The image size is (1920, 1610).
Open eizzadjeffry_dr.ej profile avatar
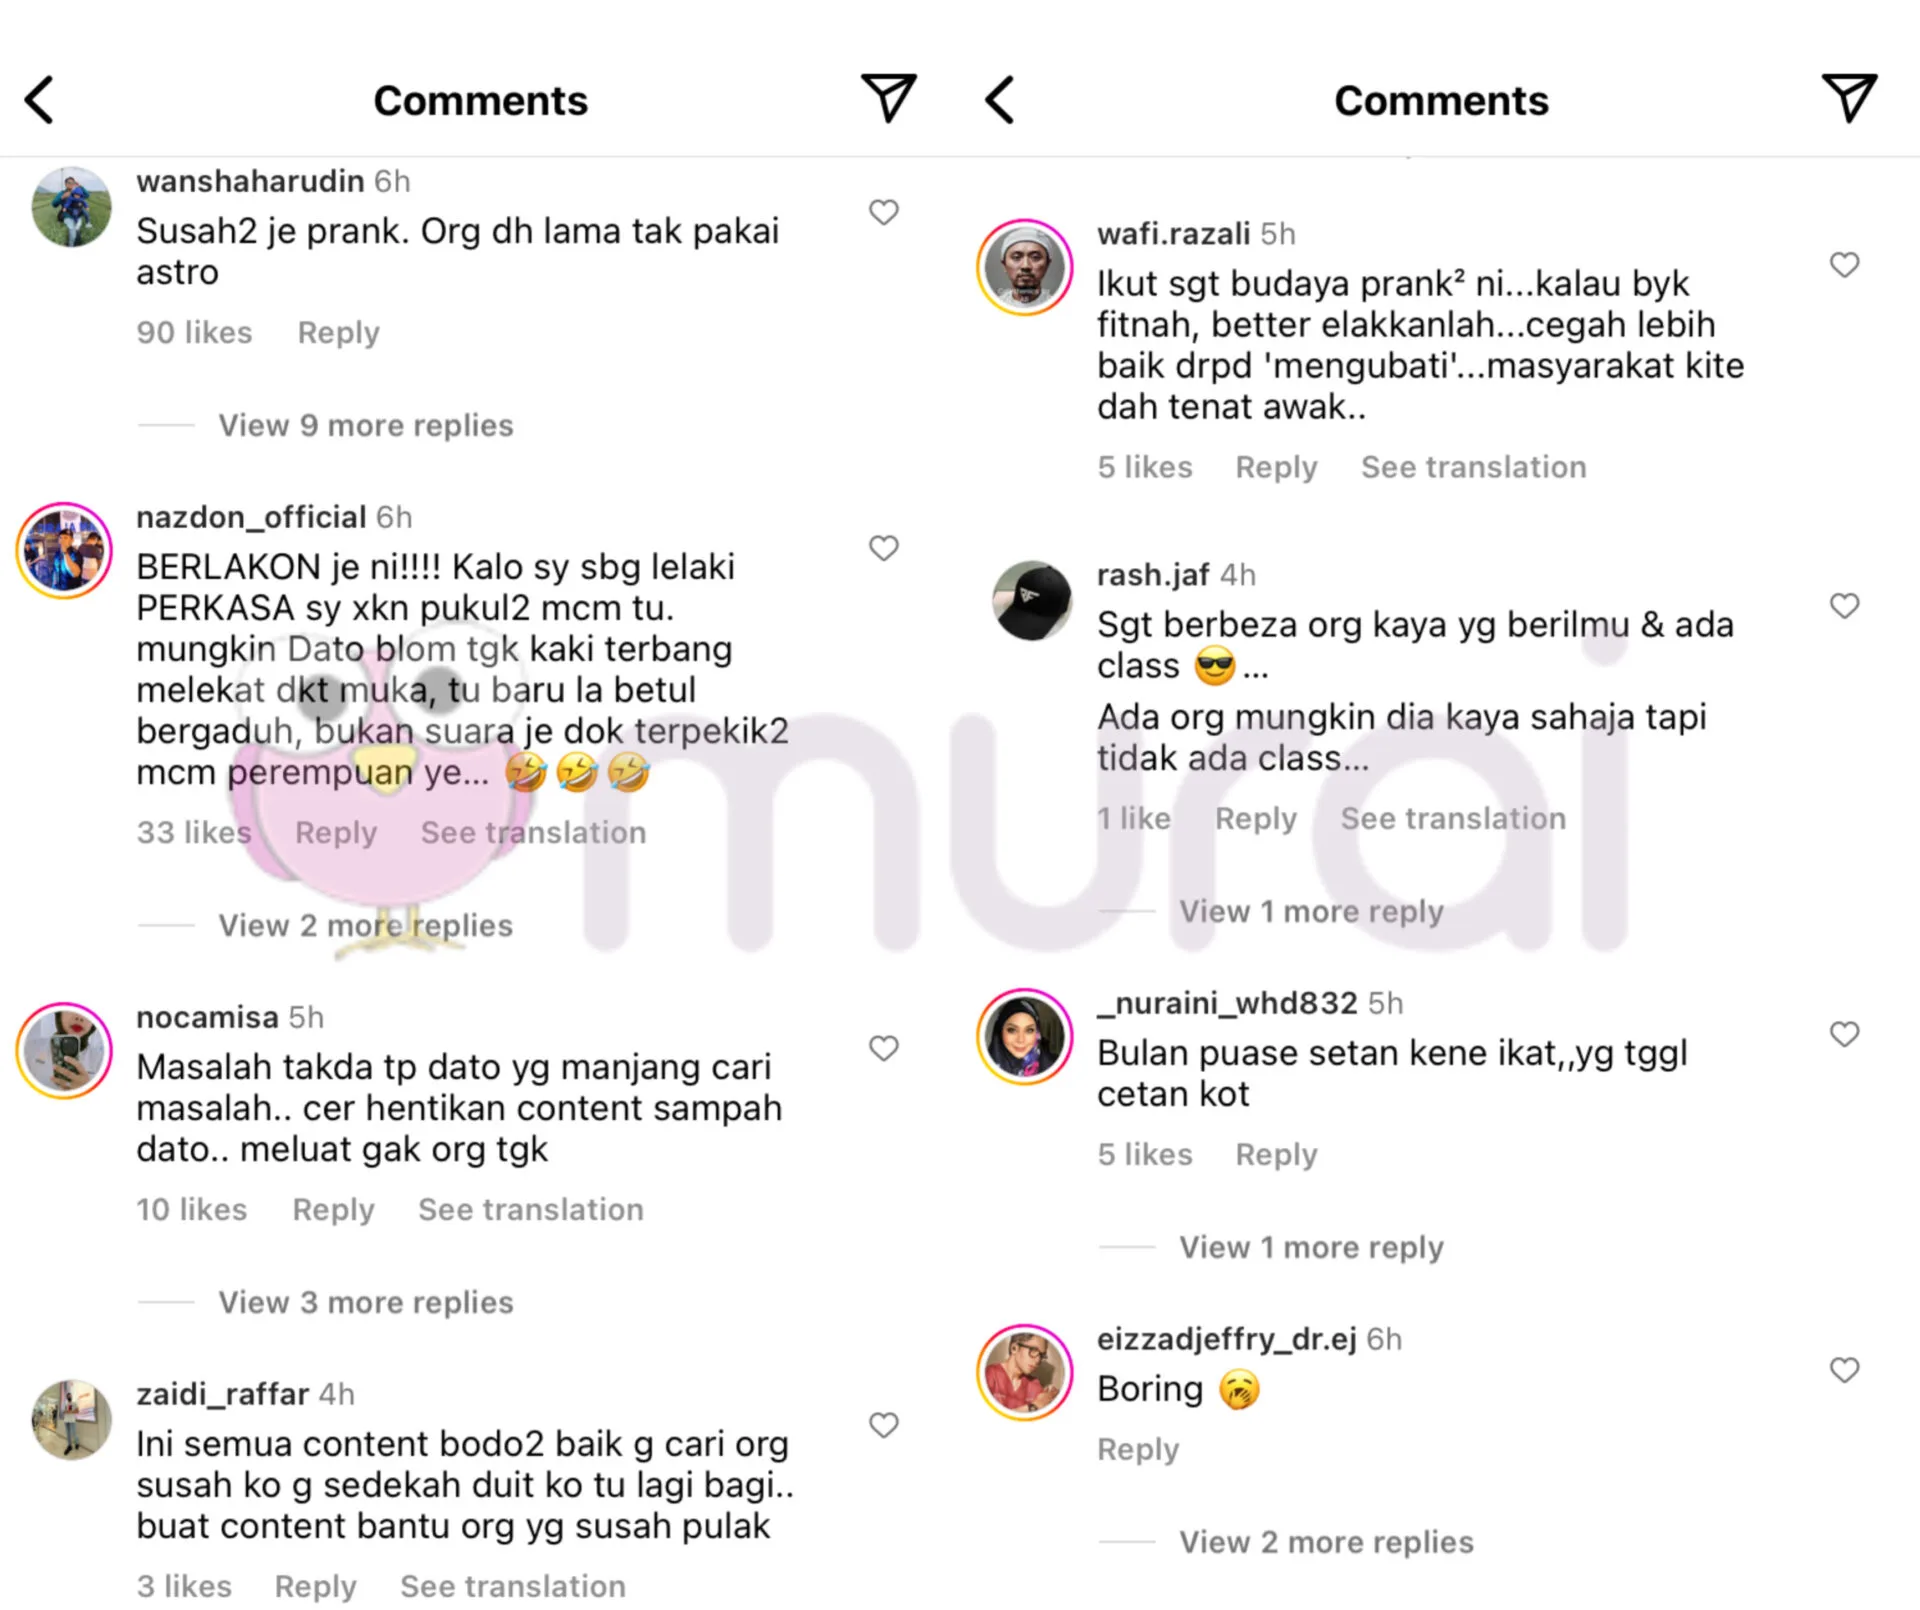coord(1024,1372)
